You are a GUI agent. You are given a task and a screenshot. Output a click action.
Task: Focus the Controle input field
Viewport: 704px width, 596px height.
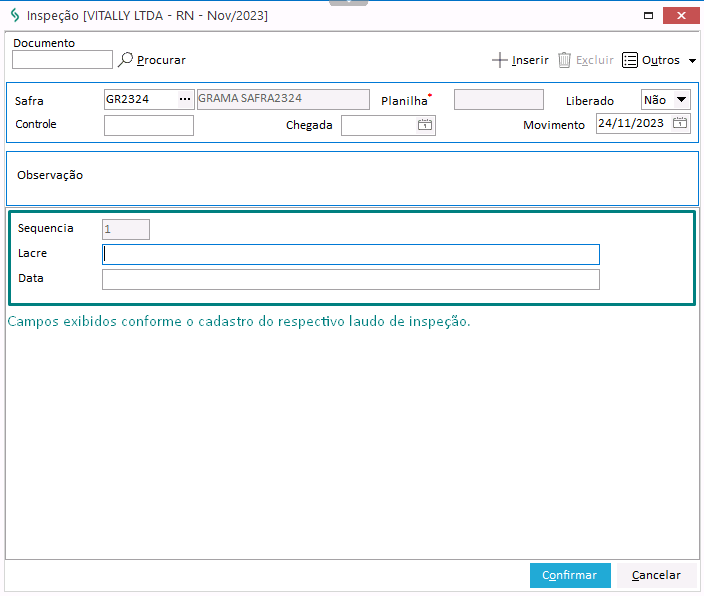click(x=149, y=125)
